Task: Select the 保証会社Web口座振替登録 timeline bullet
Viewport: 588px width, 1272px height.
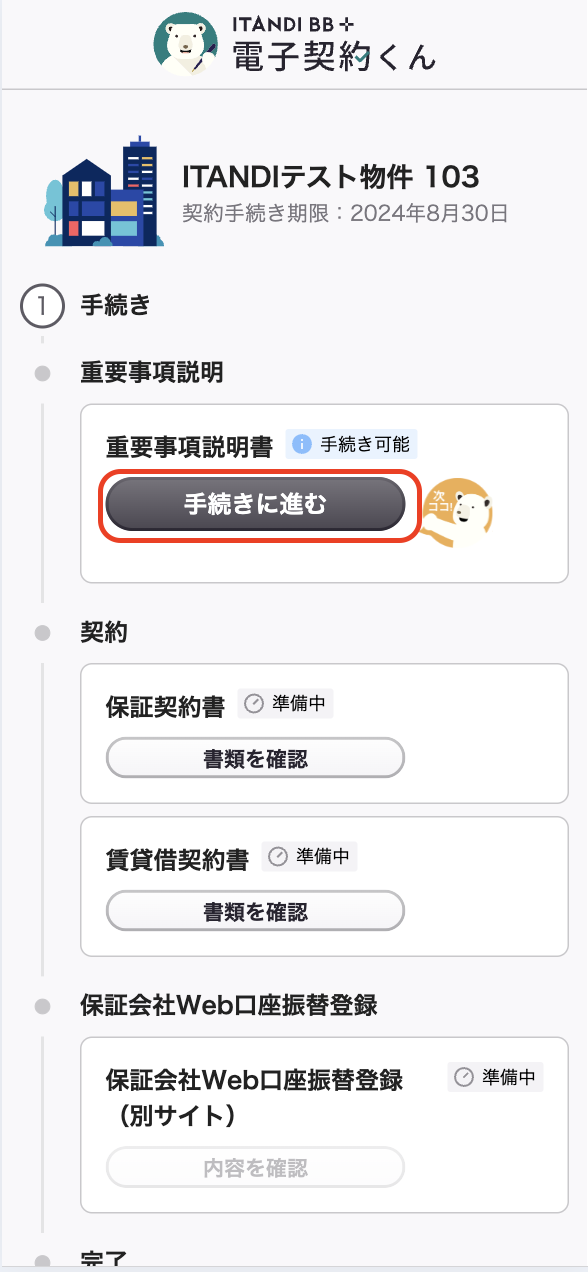Action: tap(42, 1005)
